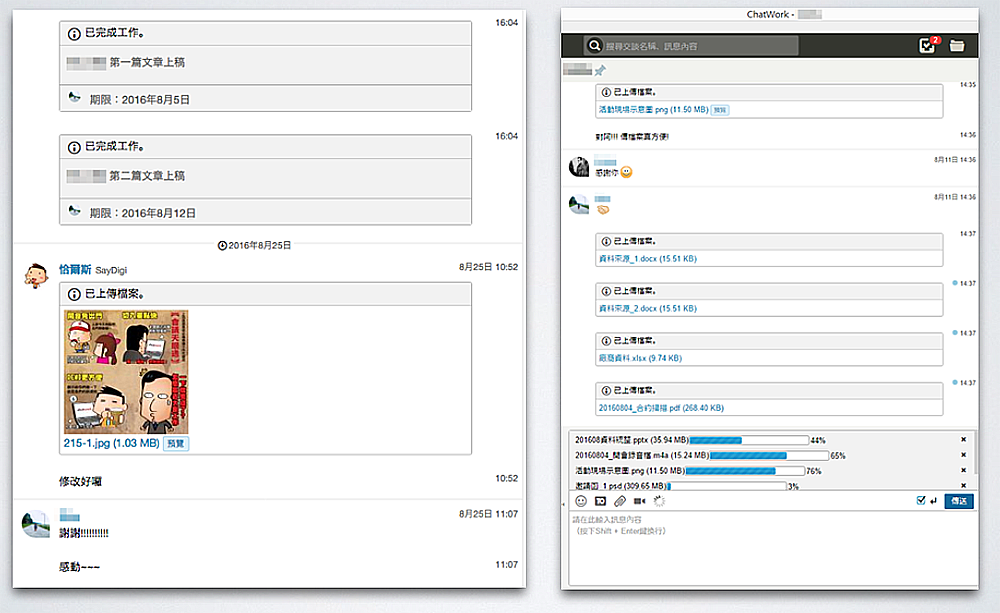
Task: Open the 215-1.jpg file link
Action: click(111, 443)
